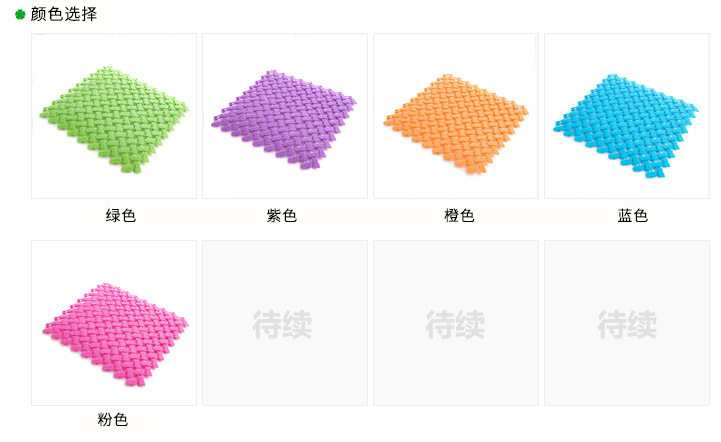Click the 待续 text beside pink mat
721x442 pixels.
click(282, 324)
